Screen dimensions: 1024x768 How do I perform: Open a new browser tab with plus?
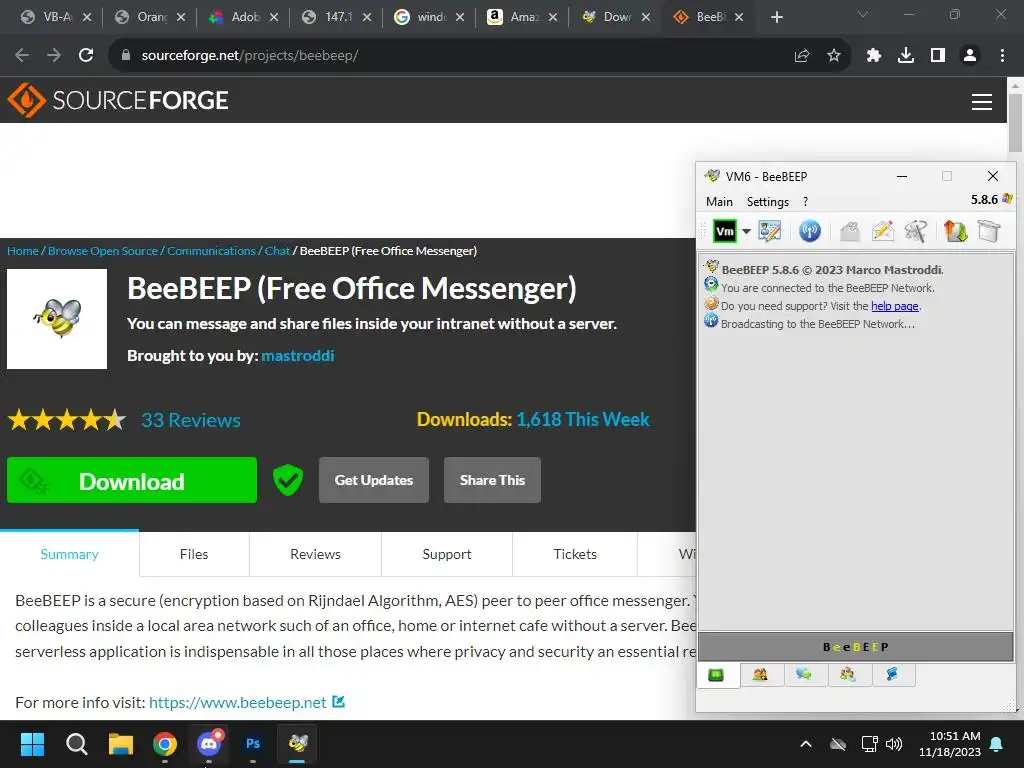point(776,17)
